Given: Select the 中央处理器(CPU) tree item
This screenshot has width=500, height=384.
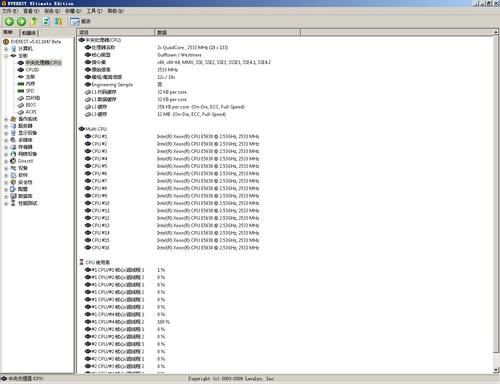Looking at the screenshot, I should coord(43,63).
